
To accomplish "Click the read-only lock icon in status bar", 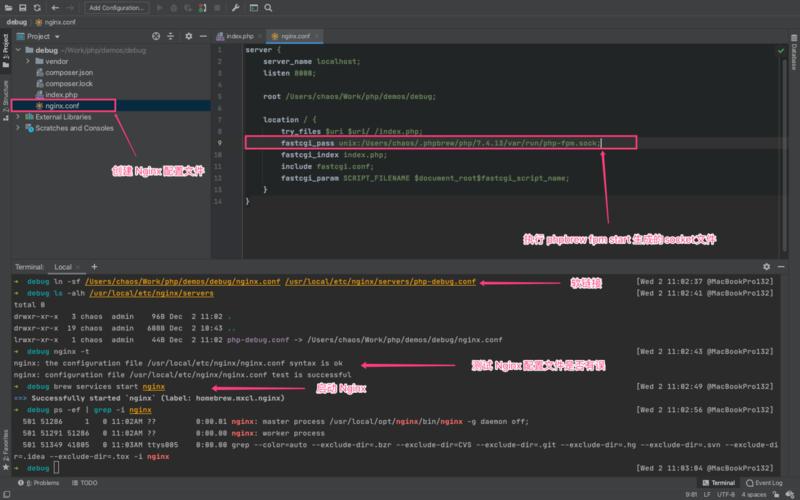I will (x=776, y=494).
